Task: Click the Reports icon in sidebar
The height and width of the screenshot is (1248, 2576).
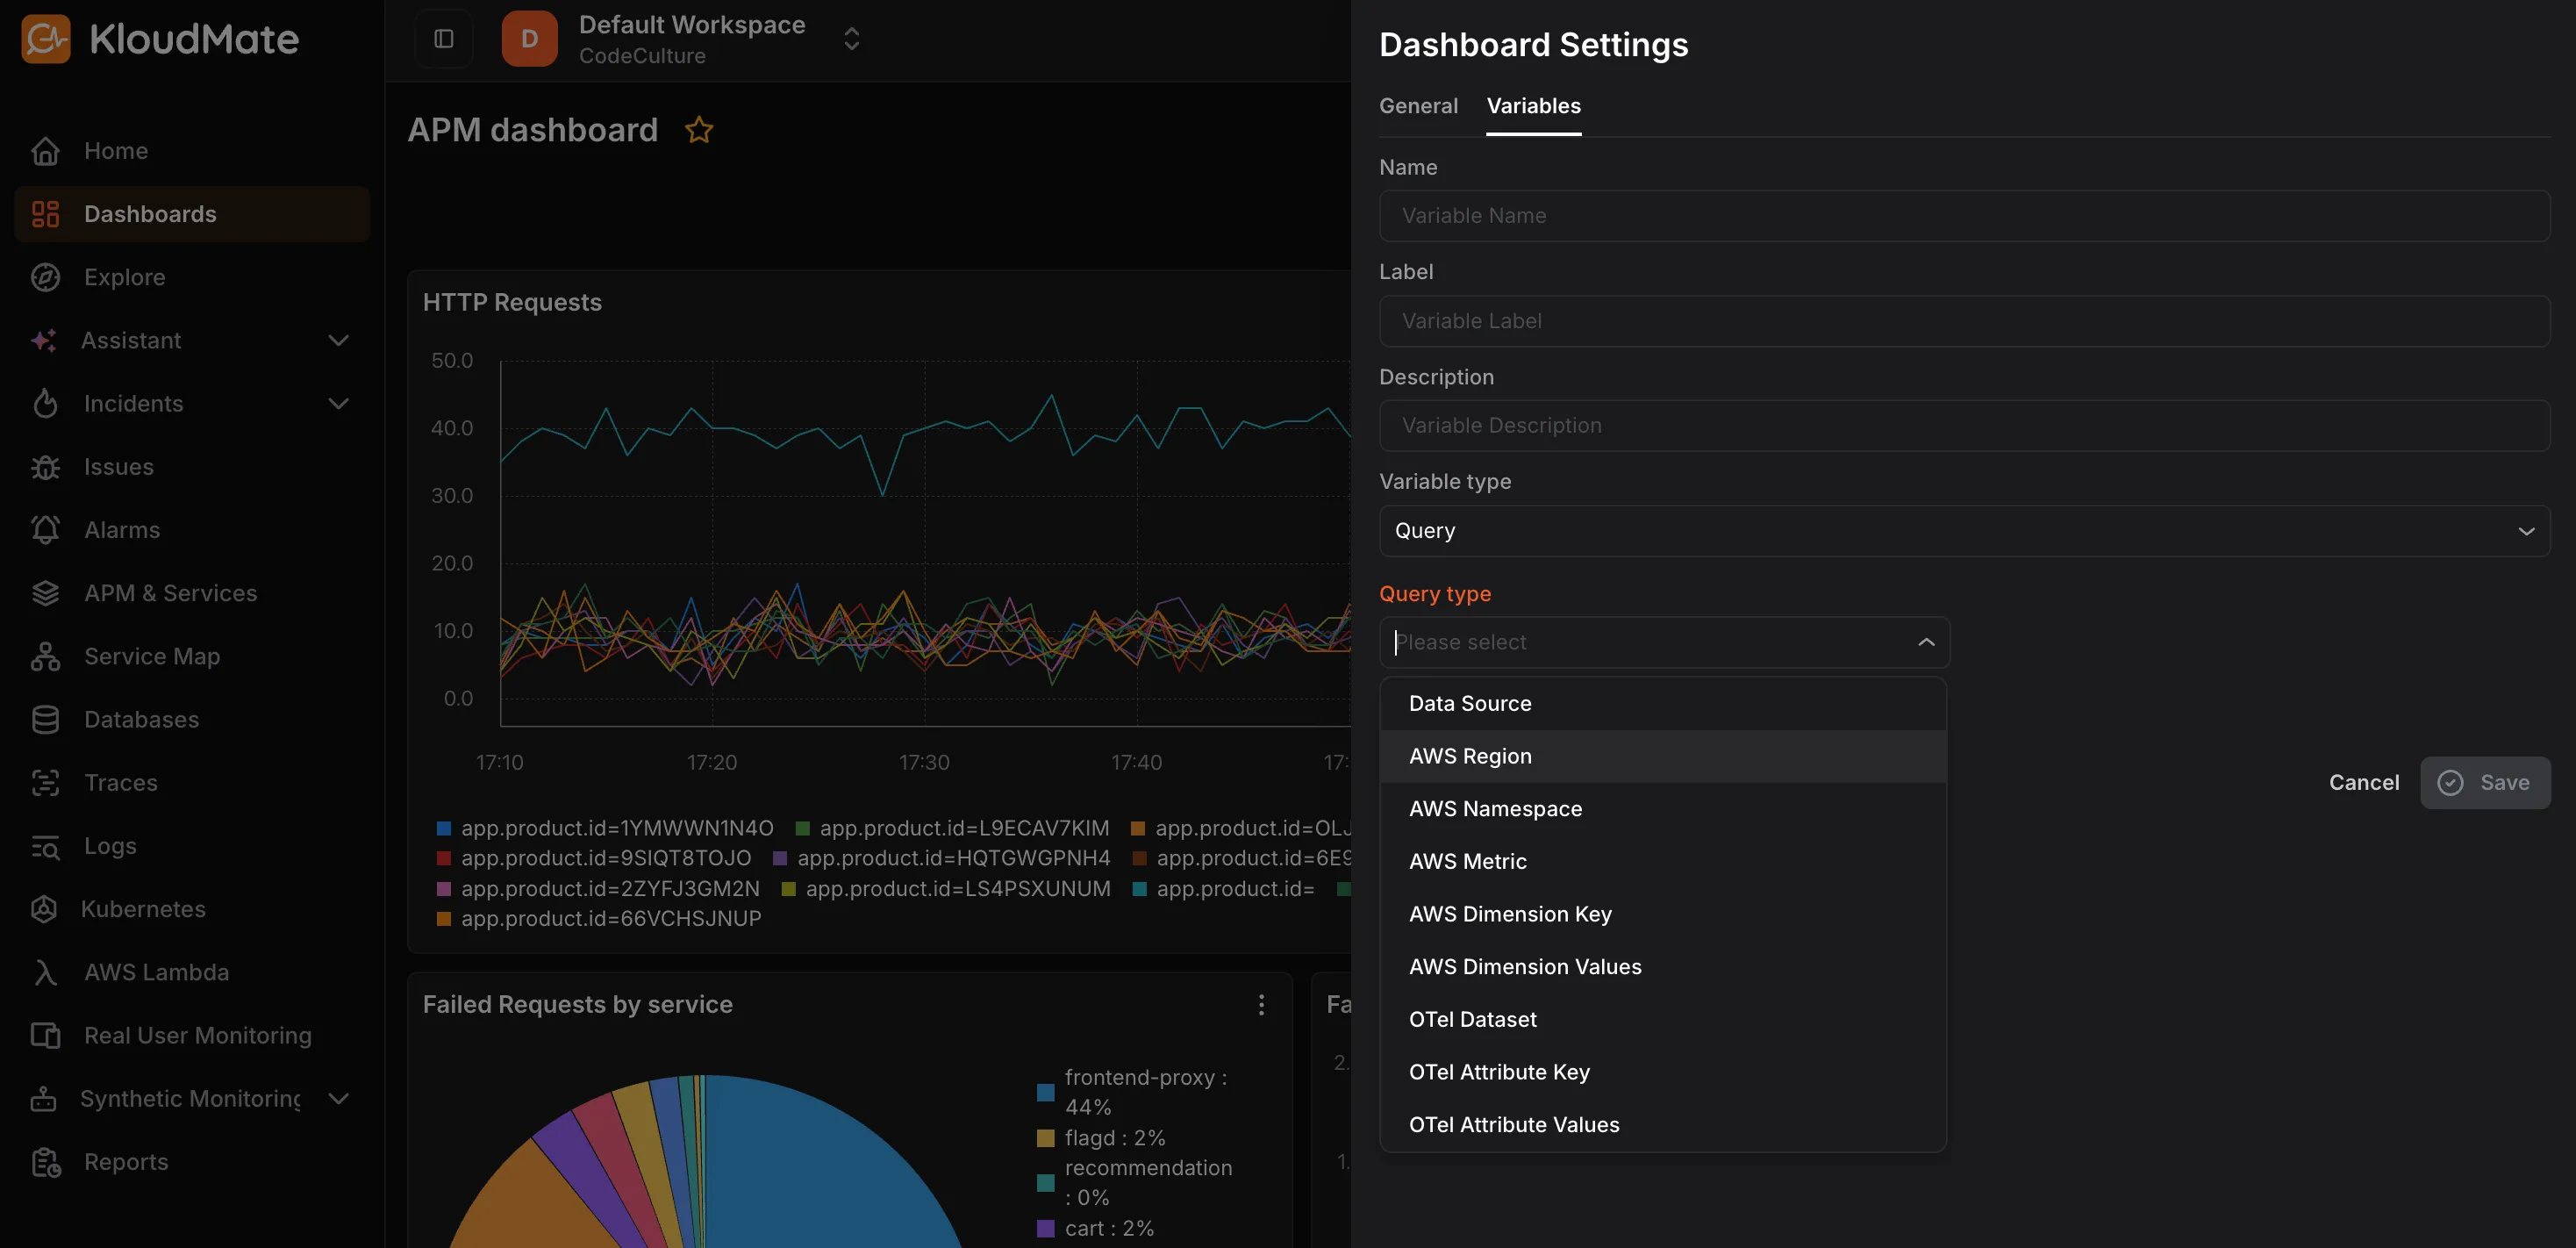Action: click(x=46, y=1162)
